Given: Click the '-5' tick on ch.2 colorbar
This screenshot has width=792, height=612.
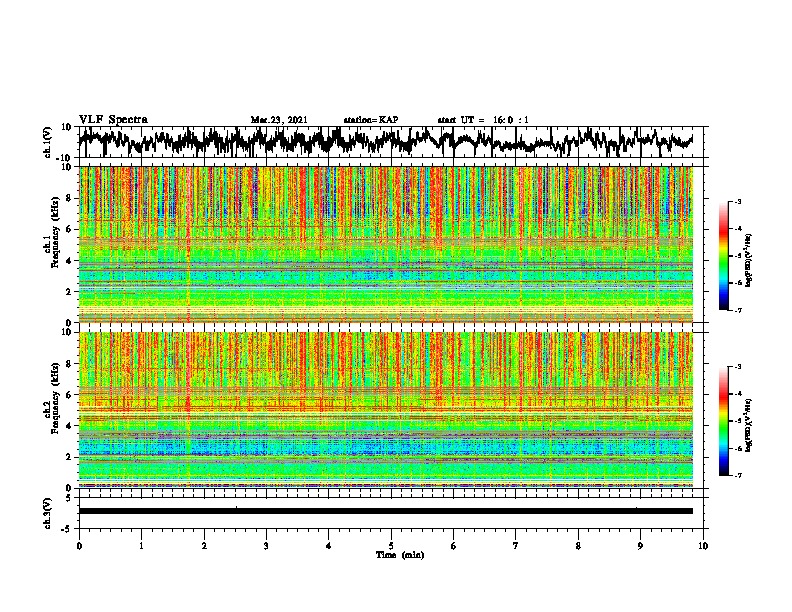Looking at the screenshot, I should coord(737,421).
